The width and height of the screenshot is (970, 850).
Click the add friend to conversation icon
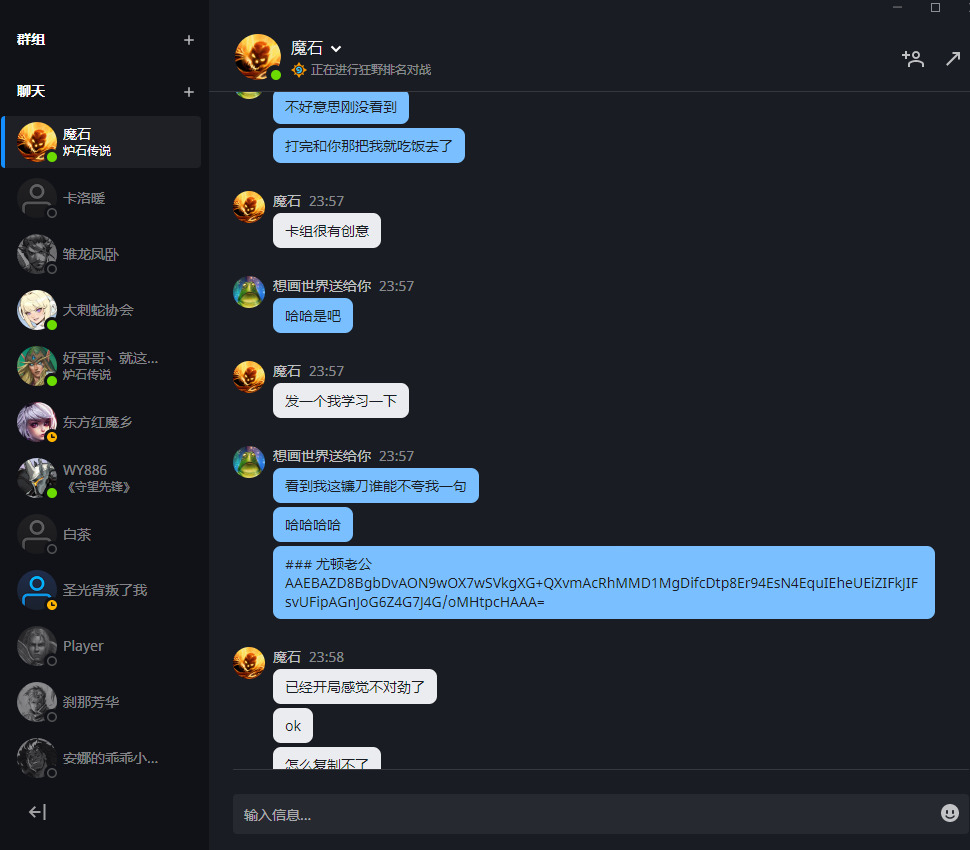click(912, 59)
